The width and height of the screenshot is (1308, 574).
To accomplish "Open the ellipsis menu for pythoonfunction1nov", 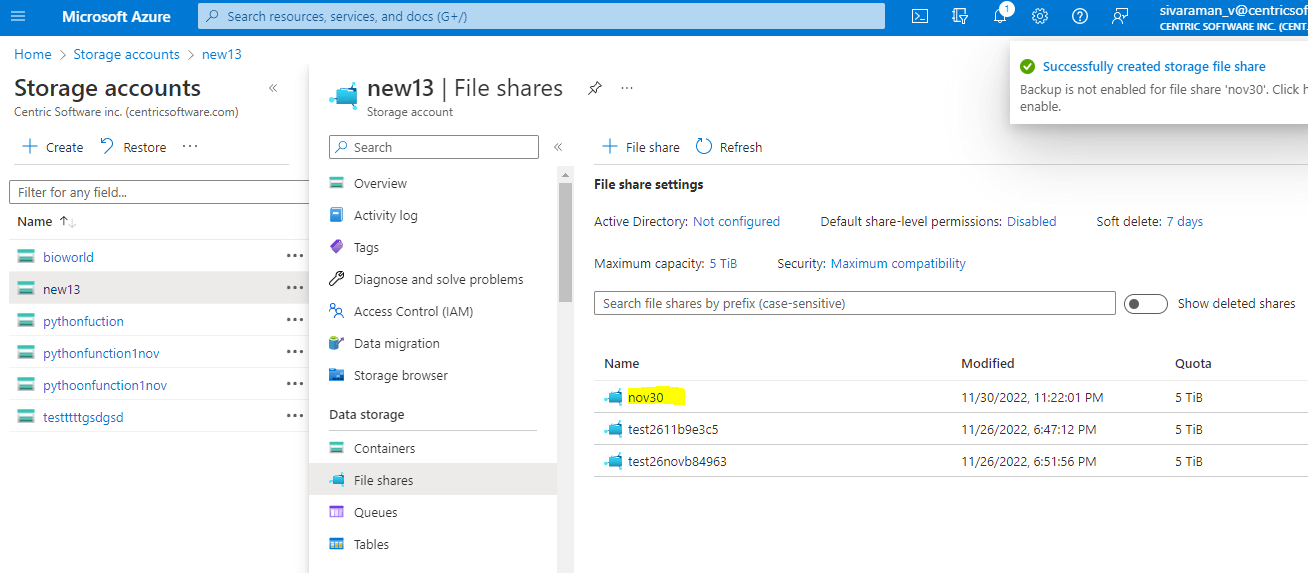I will click(x=295, y=384).
